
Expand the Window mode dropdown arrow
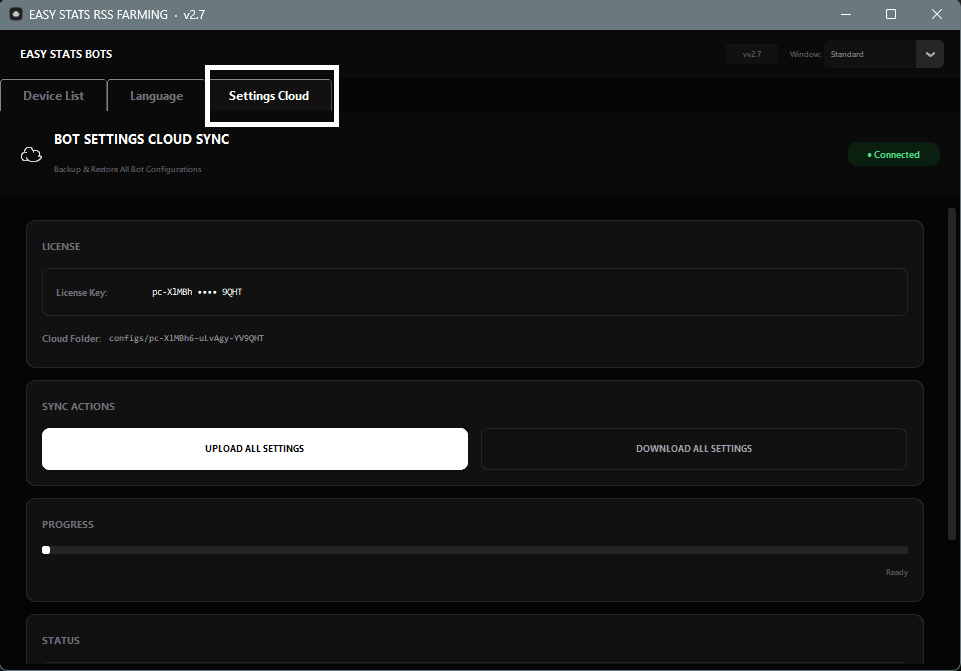[930, 54]
